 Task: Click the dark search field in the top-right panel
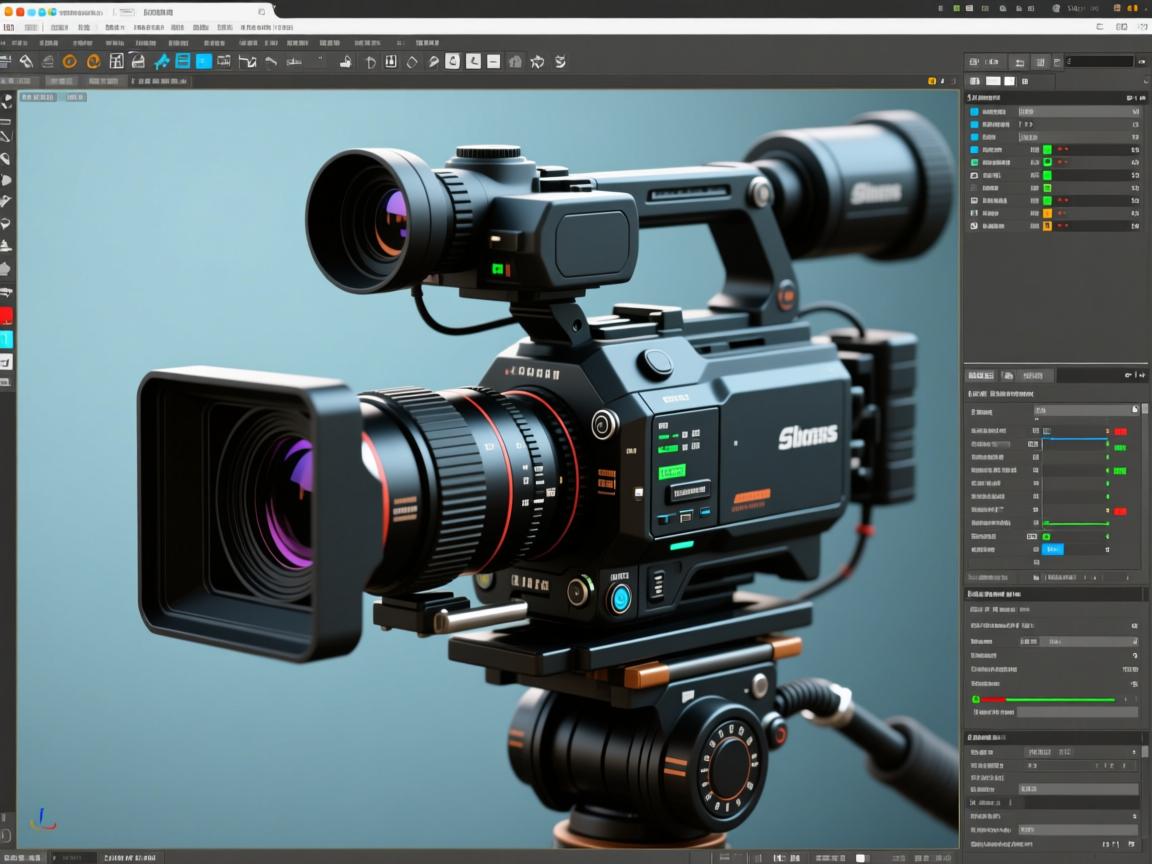[x=1101, y=61]
